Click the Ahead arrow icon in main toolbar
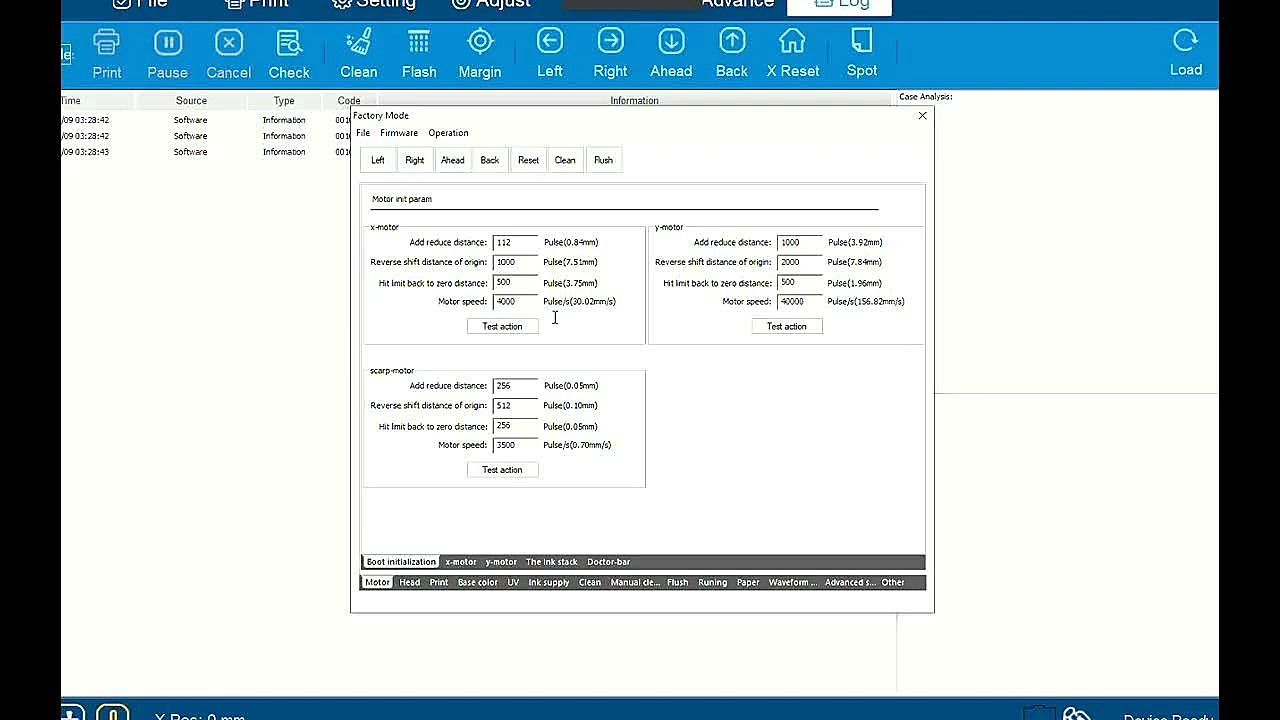Image resolution: width=1280 pixels, height=720 pixels. (x=671, y=41)
